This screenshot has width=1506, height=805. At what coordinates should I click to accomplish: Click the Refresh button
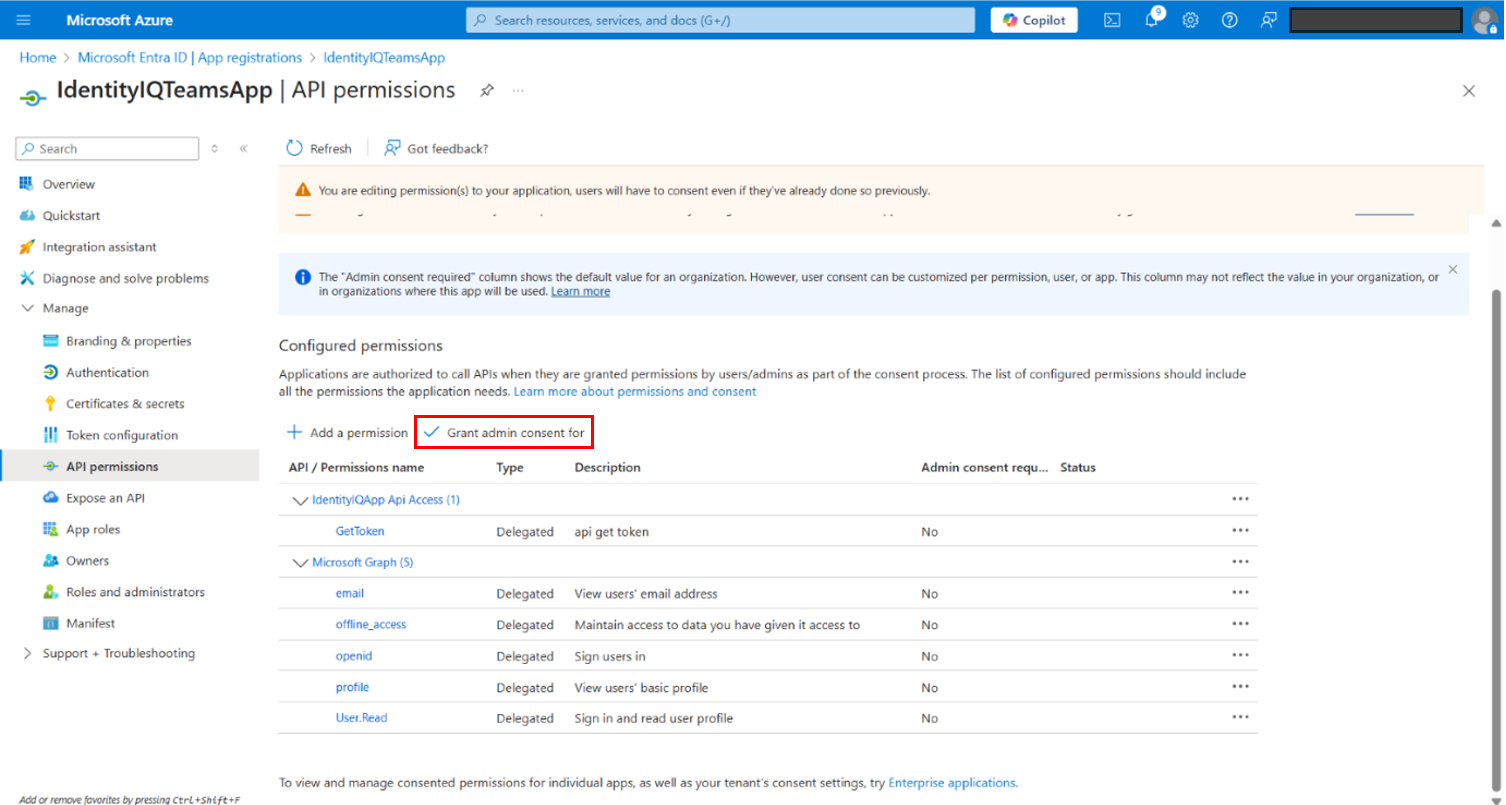point(319,148)
